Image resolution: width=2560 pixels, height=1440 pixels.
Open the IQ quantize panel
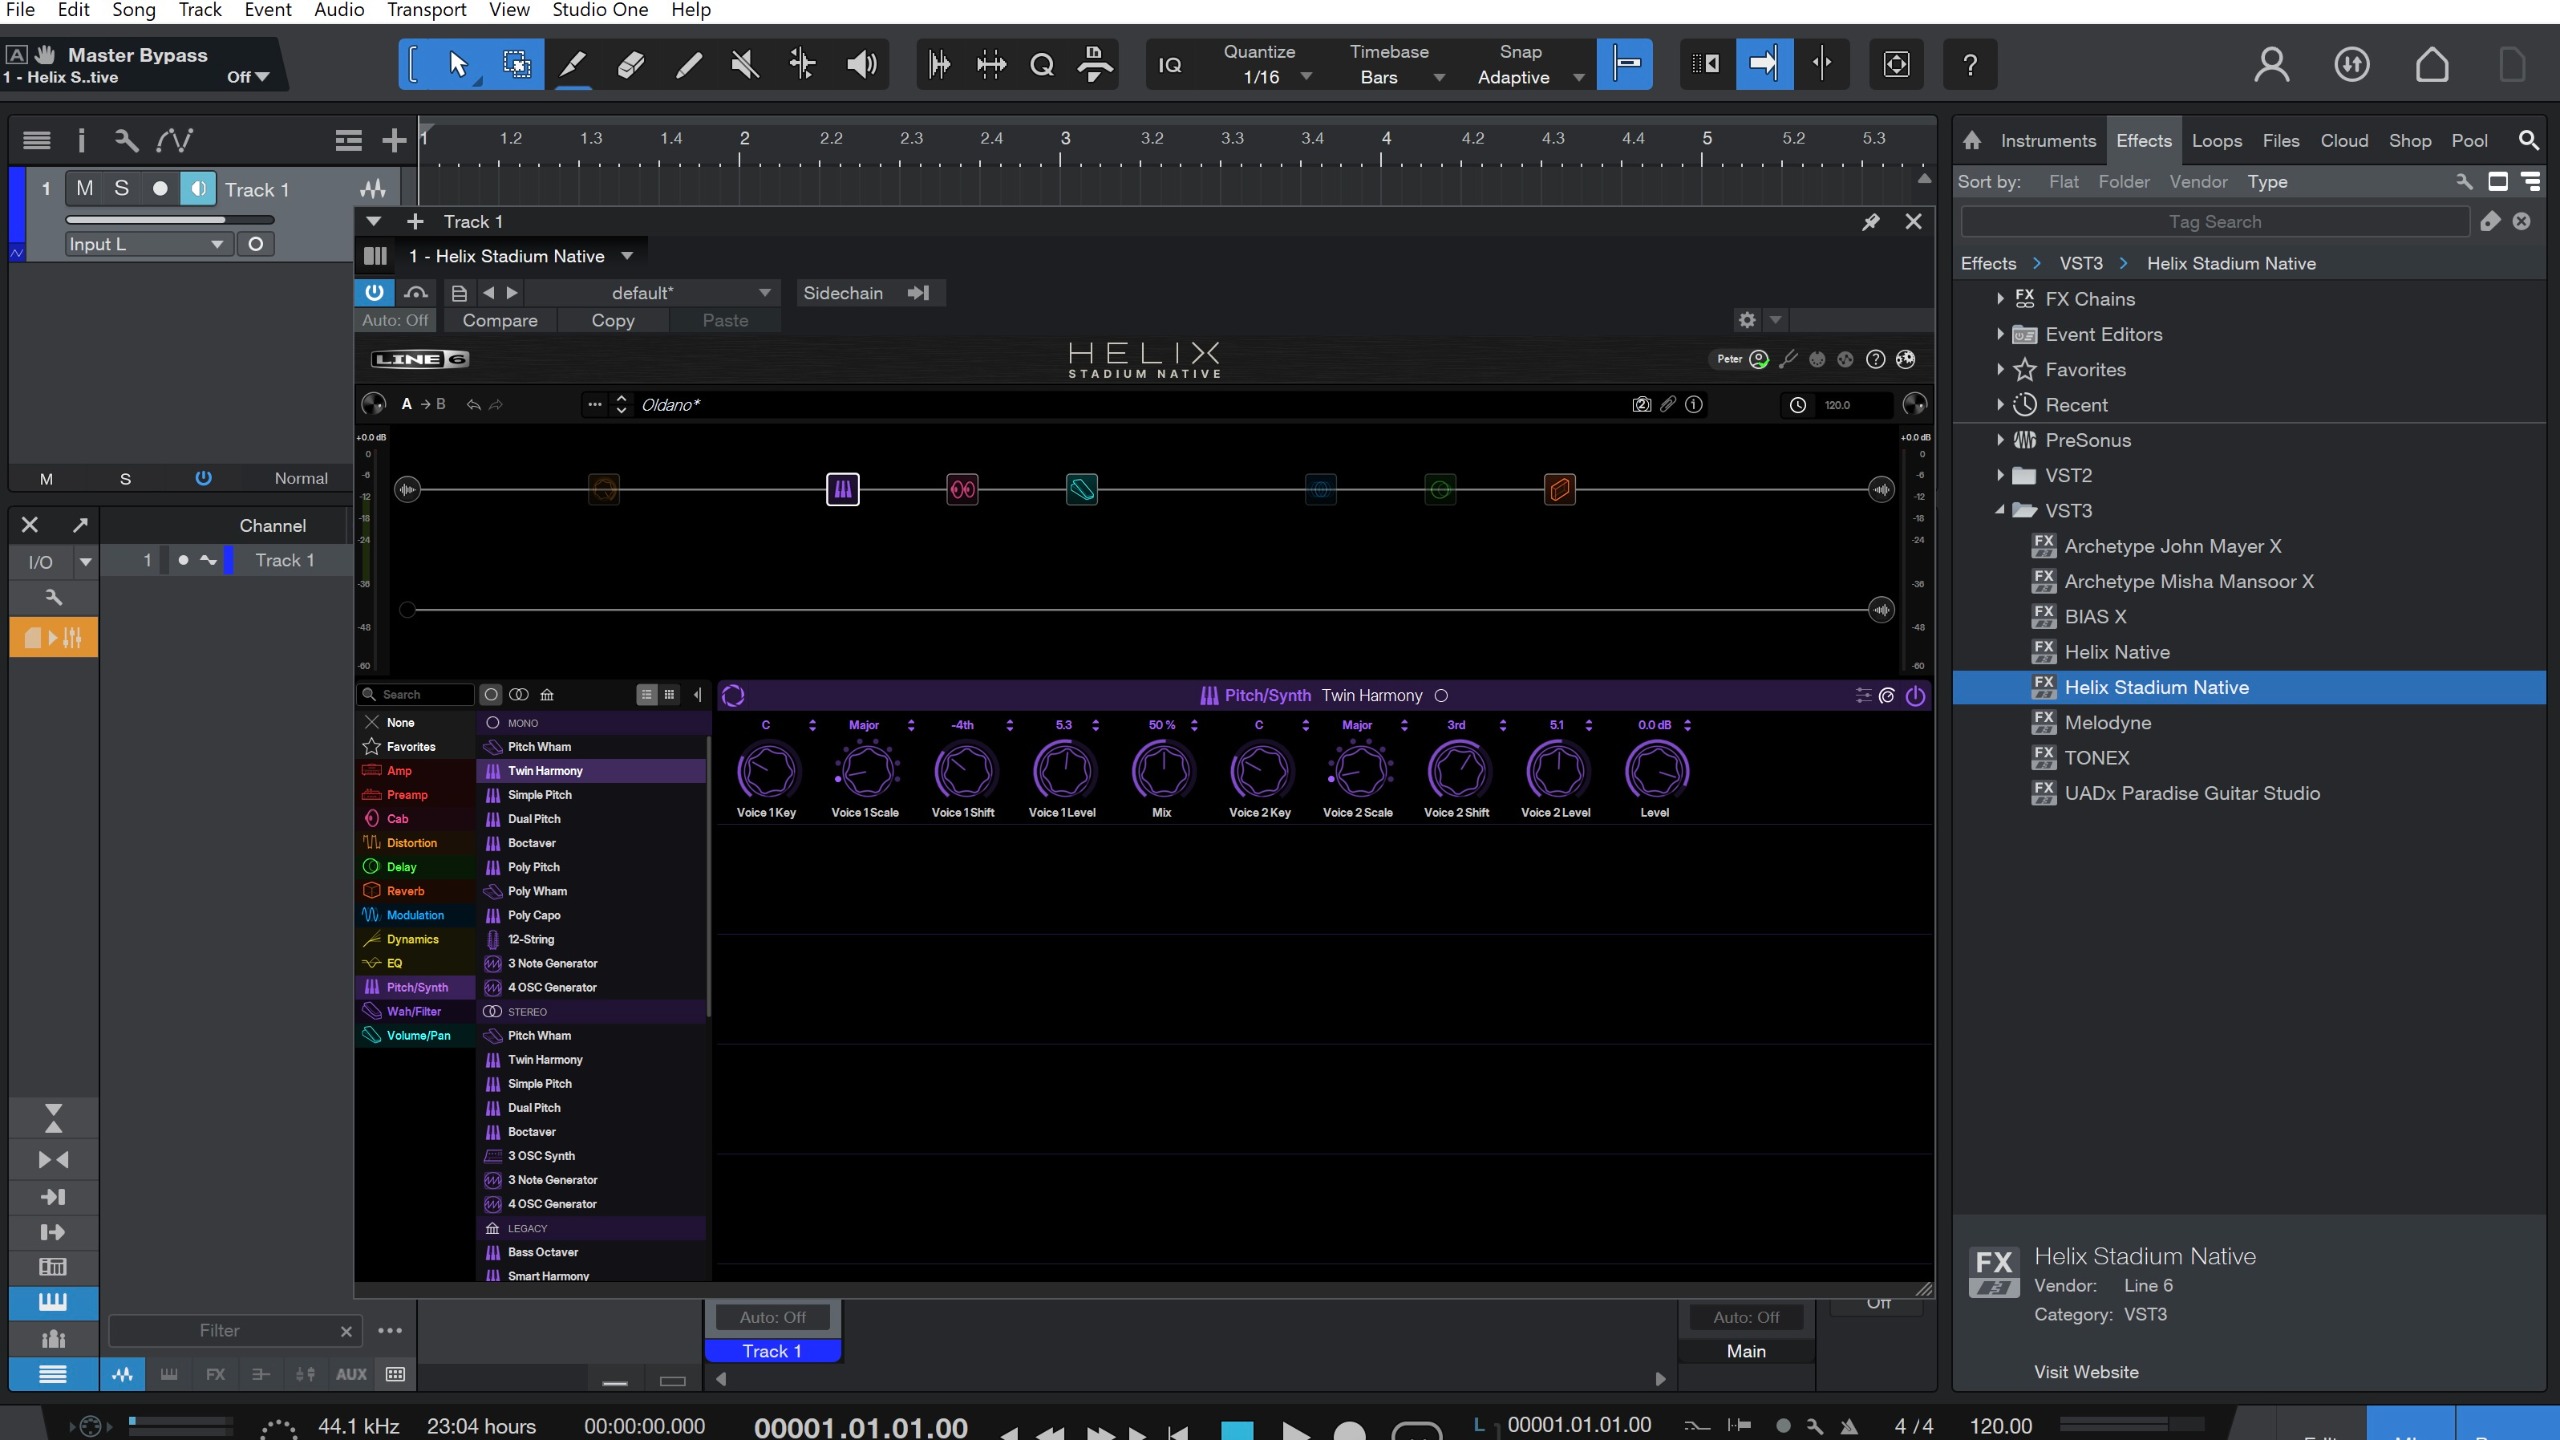[x=1170, y=65]
